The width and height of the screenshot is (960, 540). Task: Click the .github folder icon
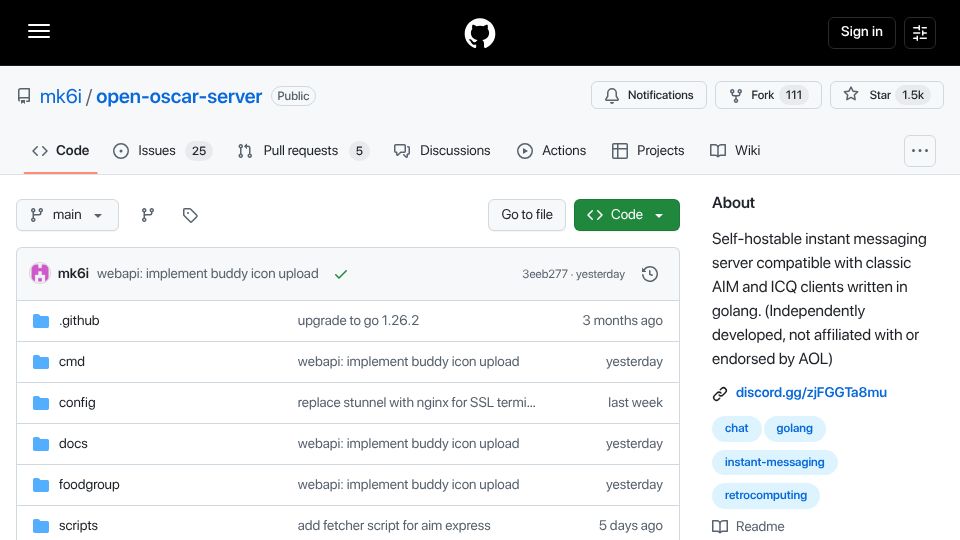pyautogui.click(x=41, y=321)
